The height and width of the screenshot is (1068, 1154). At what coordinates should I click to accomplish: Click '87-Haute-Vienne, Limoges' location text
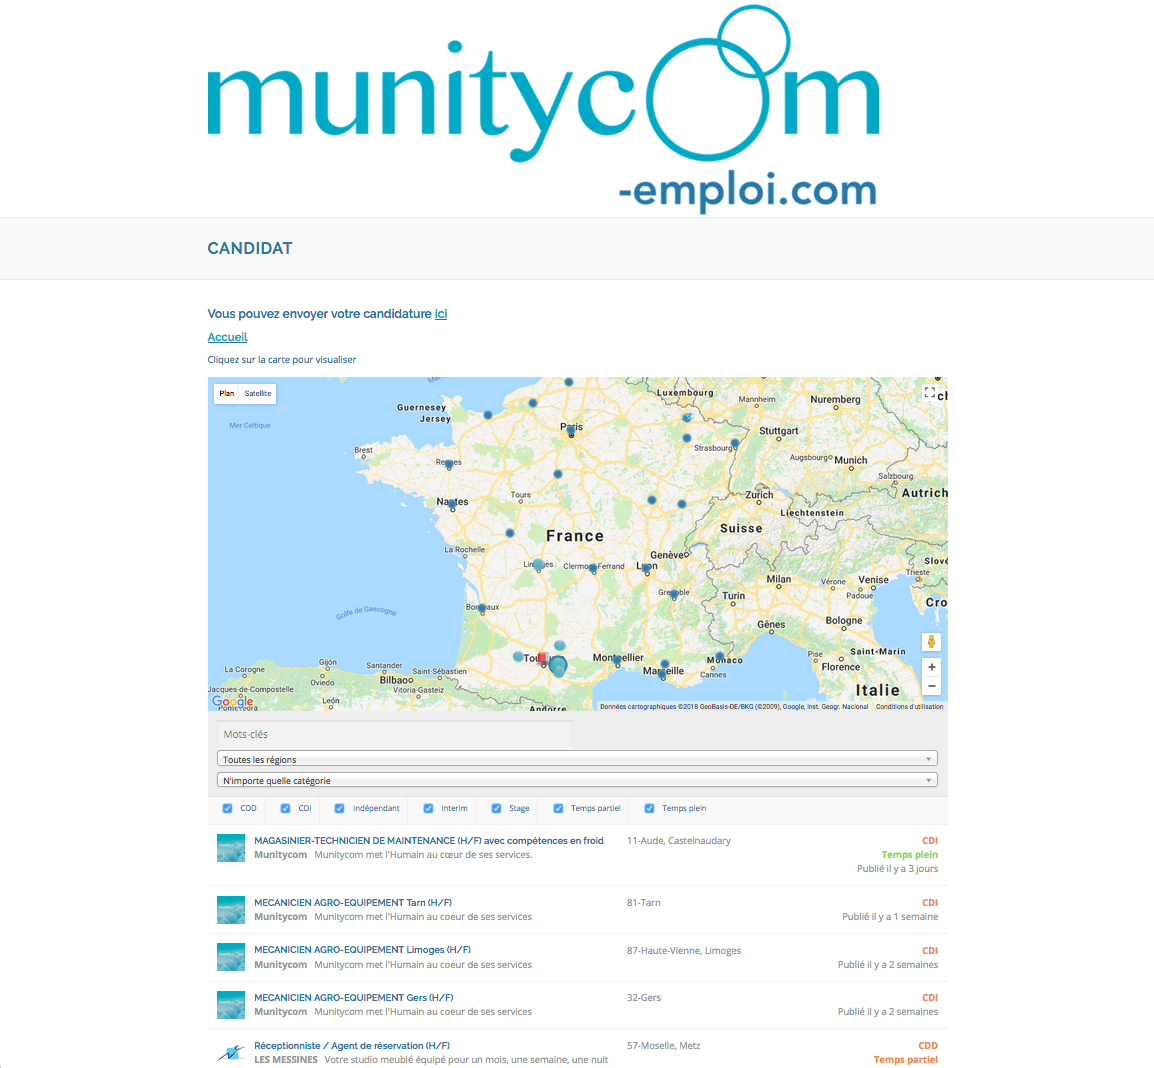click(x=684, y=950)
